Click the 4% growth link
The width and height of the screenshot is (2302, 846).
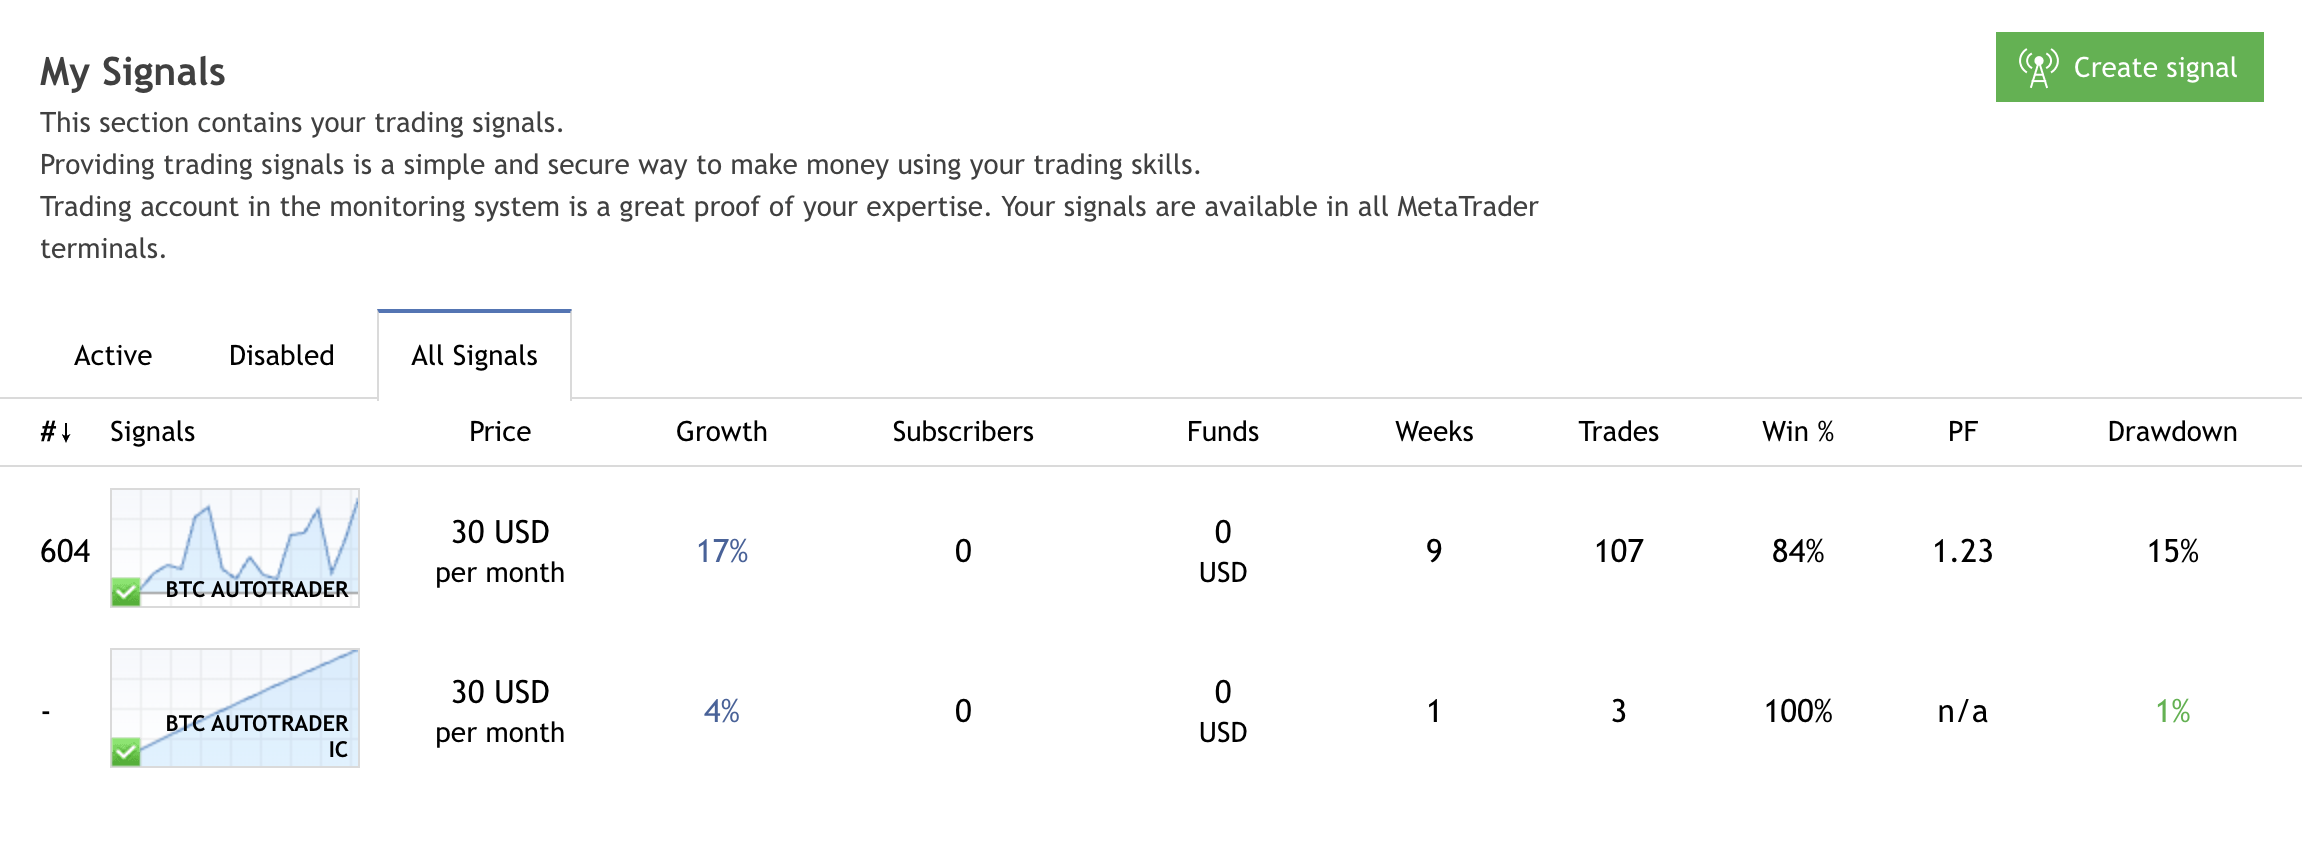[x=721, y=711]
